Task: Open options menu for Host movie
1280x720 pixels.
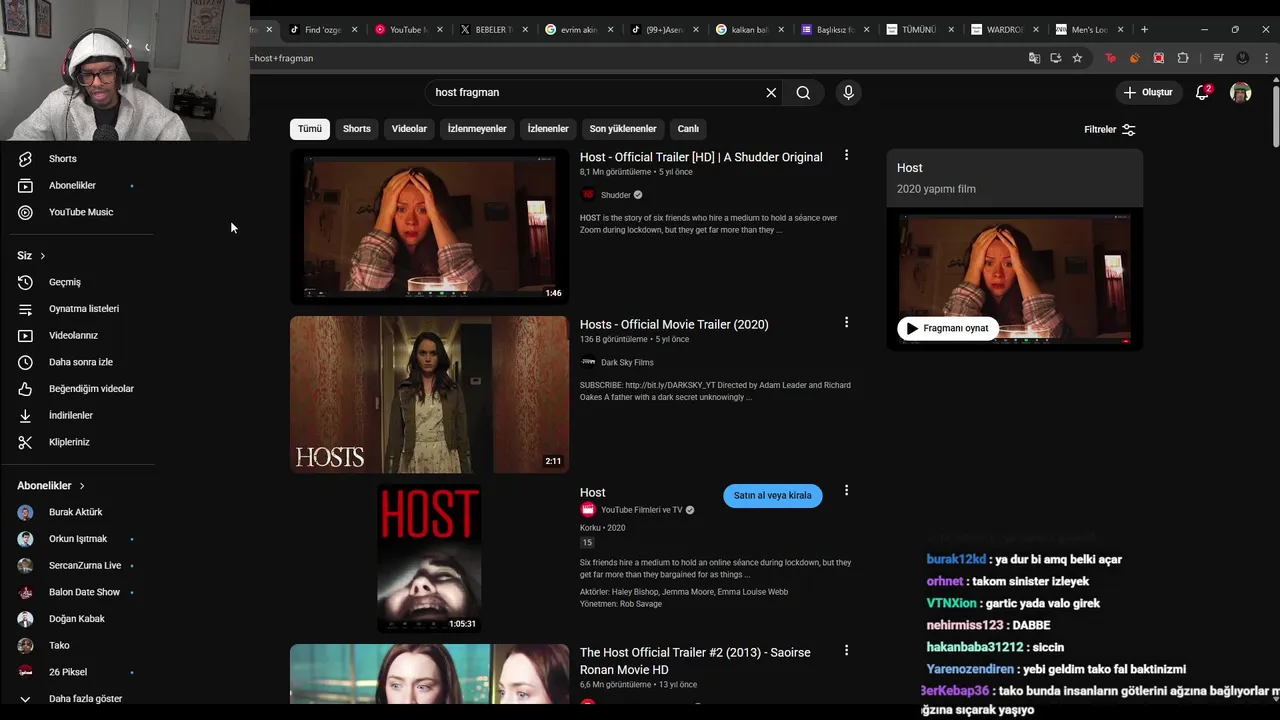Action: coord(846,490)
